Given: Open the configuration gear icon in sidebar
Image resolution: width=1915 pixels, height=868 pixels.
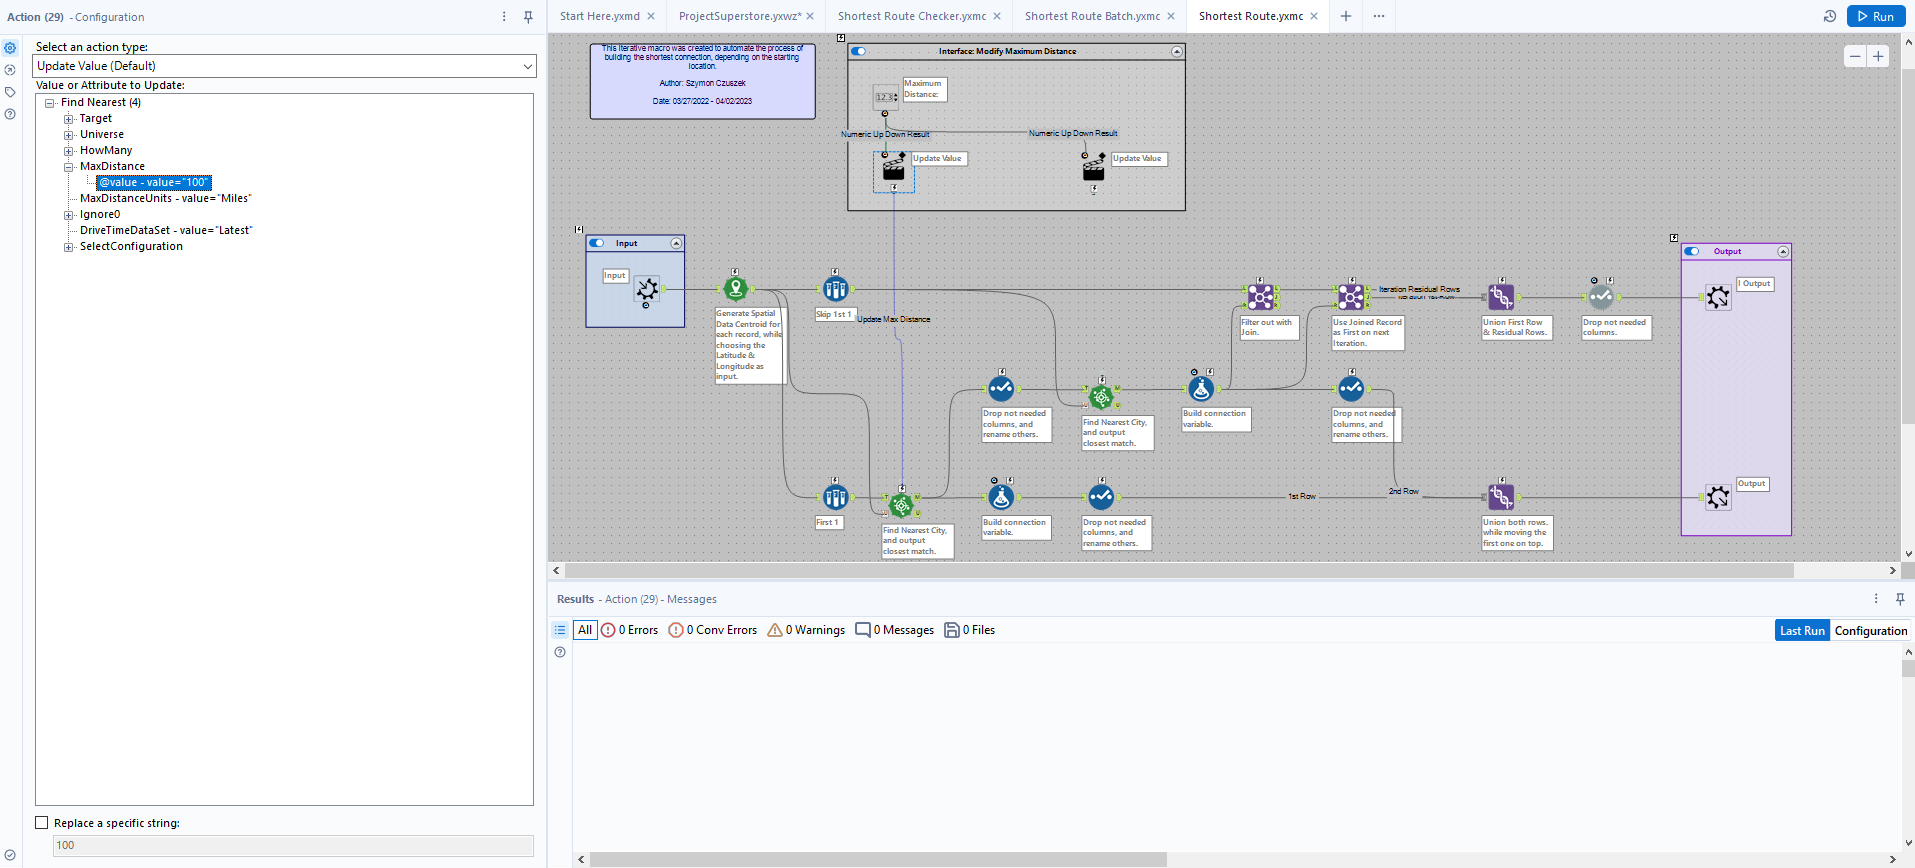Looking at the screenshot, I should [10, 48].
